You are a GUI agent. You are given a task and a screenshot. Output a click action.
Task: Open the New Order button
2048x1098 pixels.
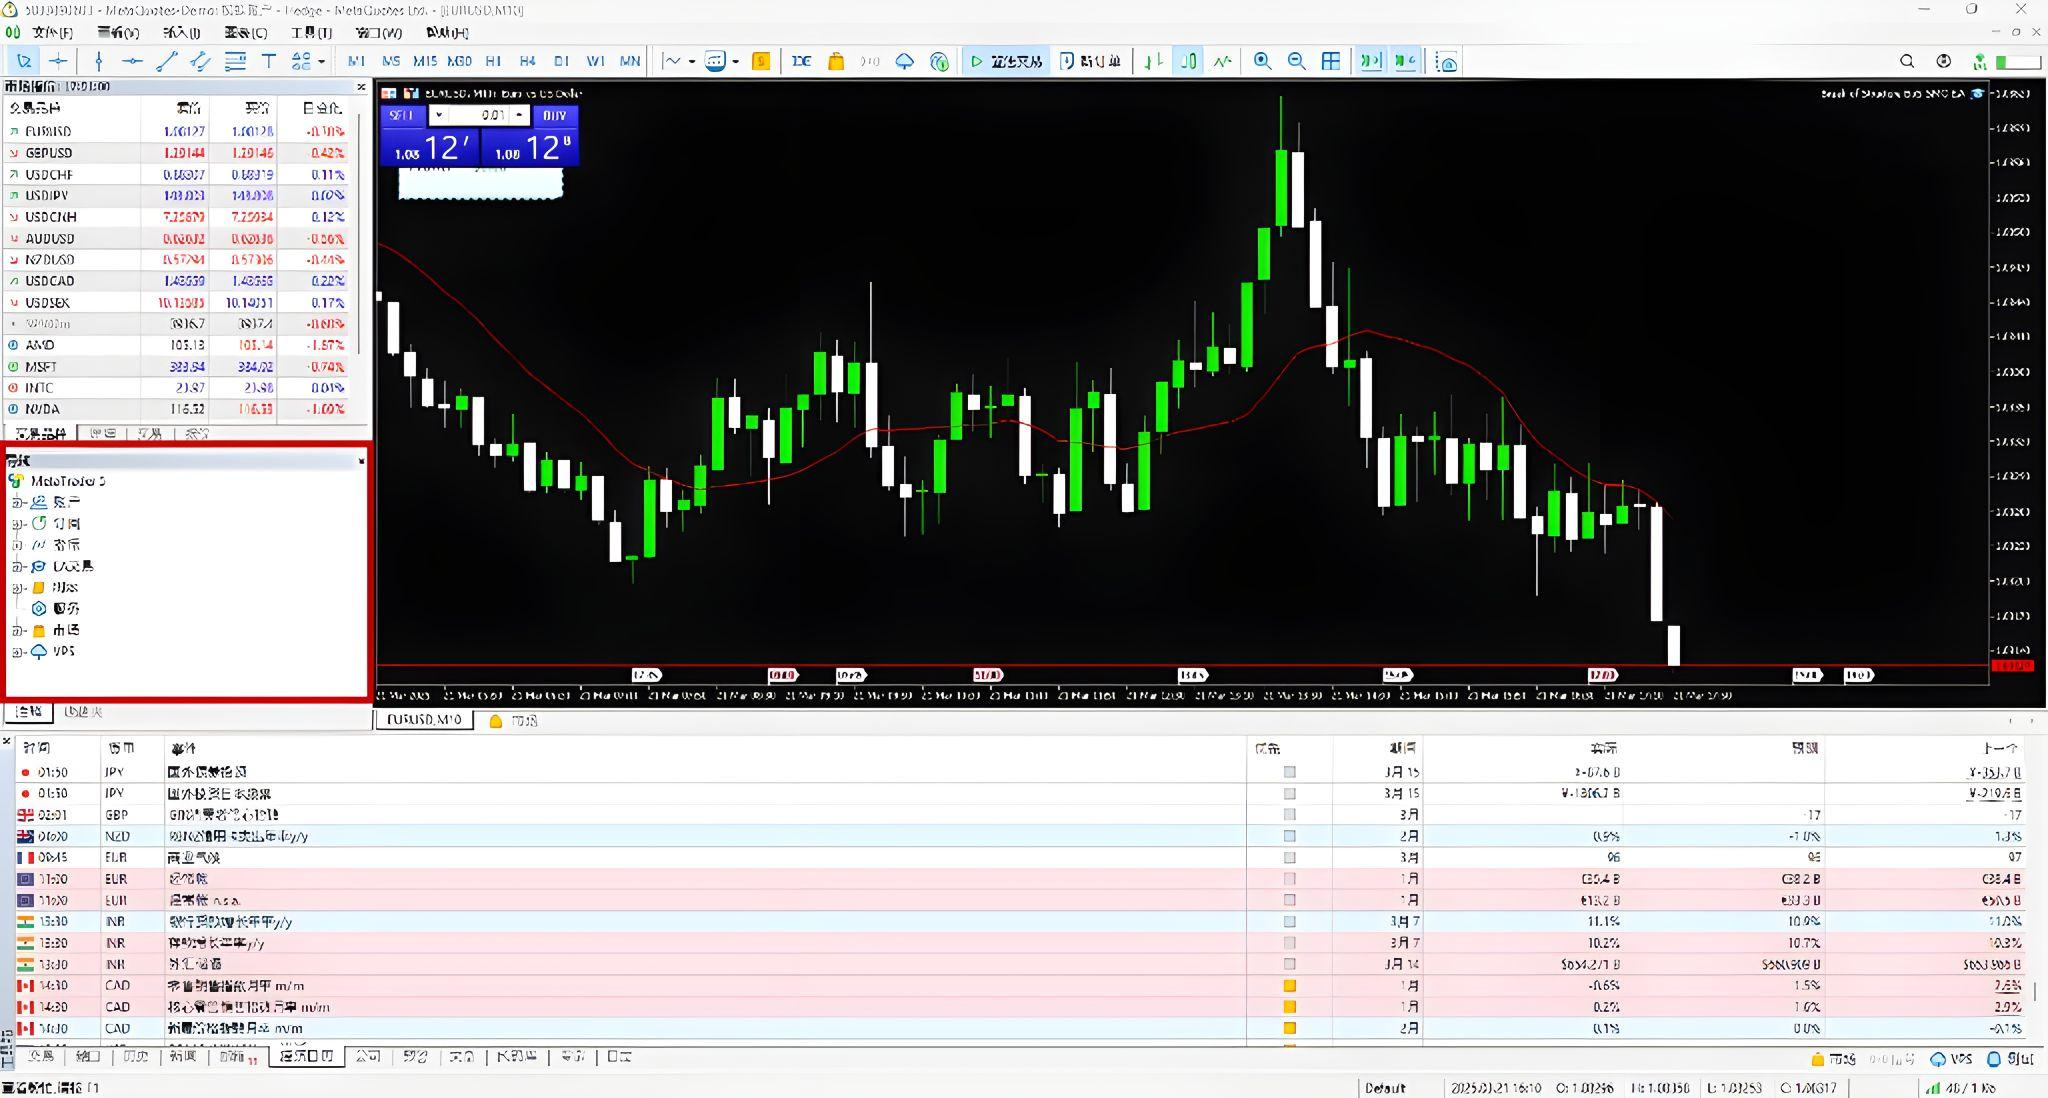coord(1090,61)
